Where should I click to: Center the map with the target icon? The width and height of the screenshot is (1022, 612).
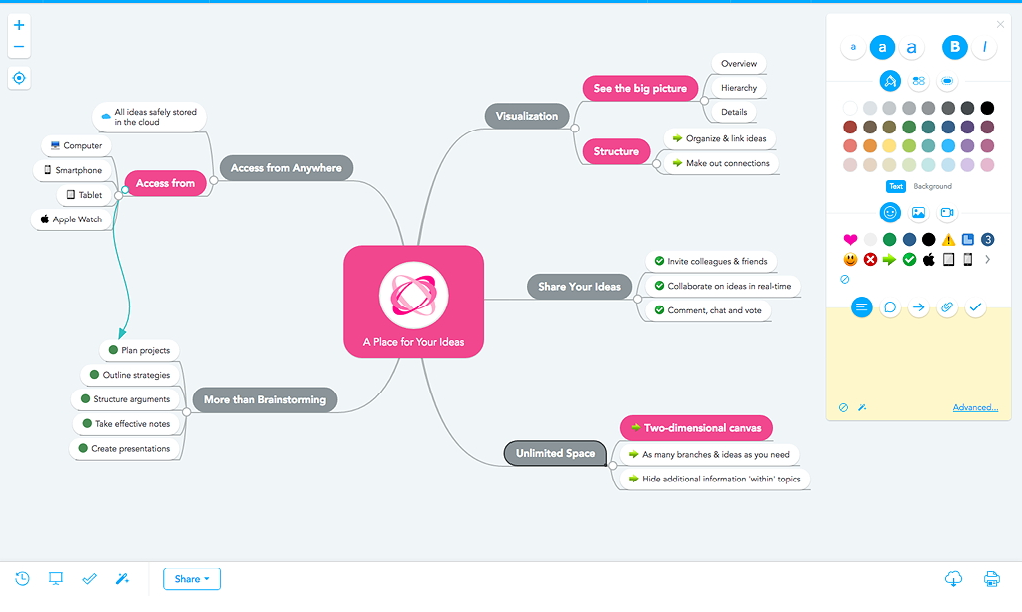coord(19,78)
